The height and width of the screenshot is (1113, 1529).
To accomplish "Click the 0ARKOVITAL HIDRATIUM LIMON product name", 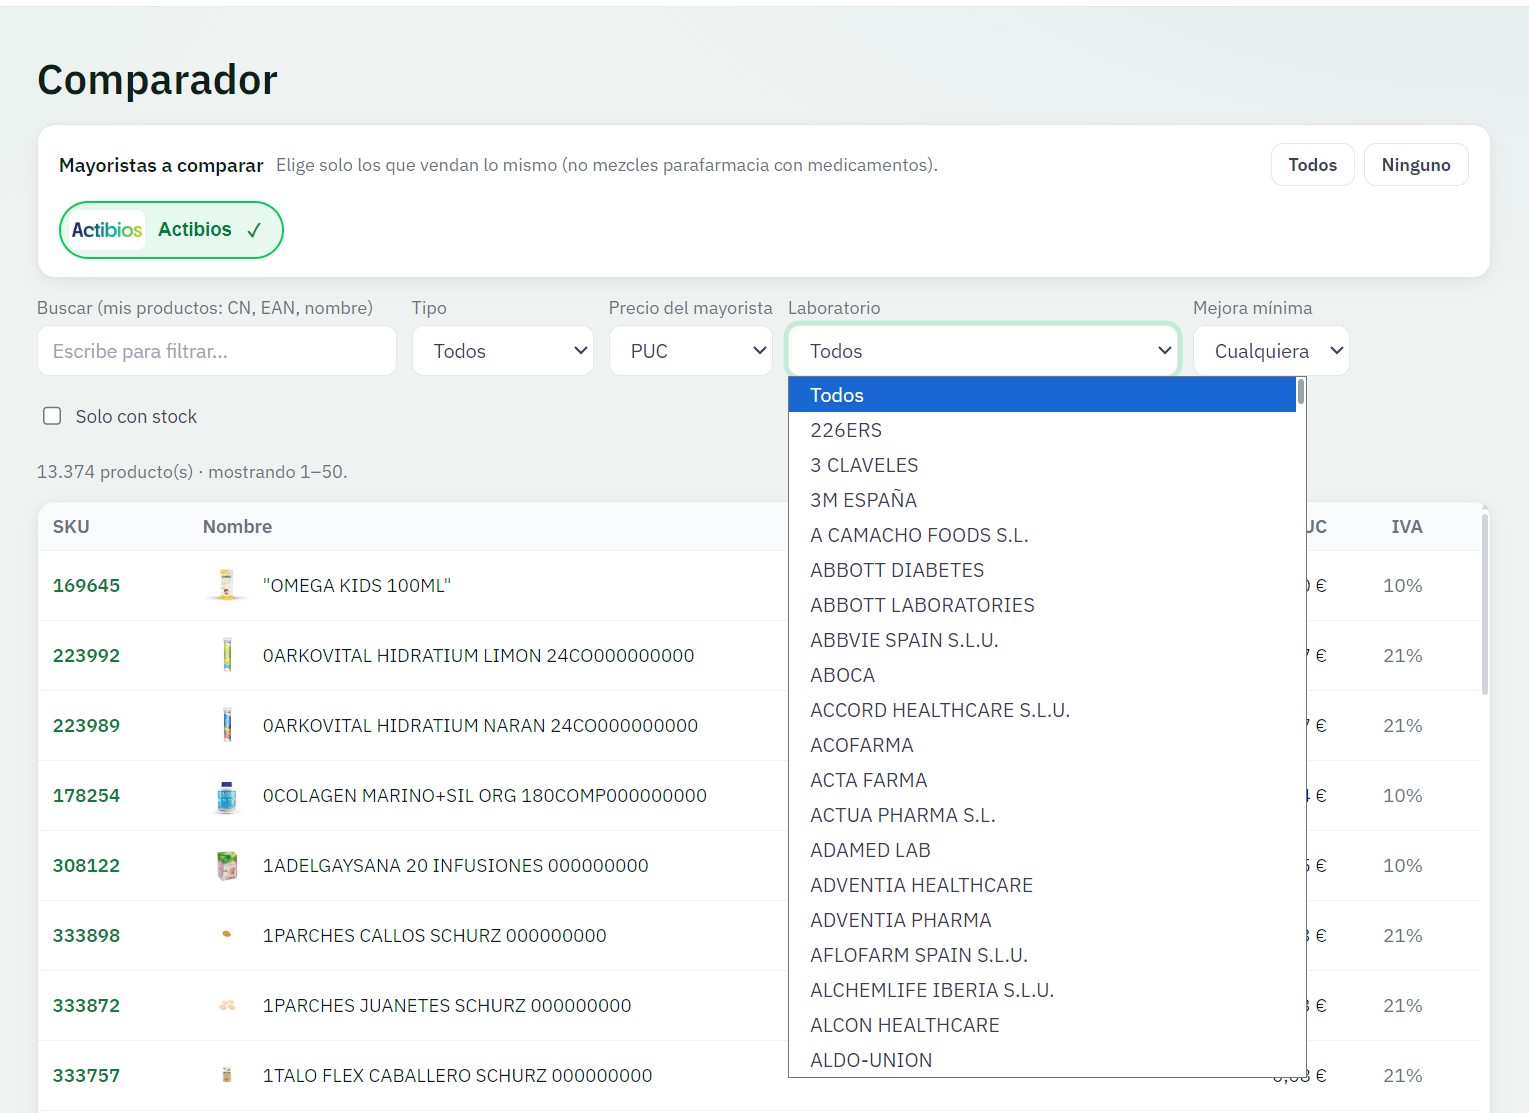I will pyautogui.click(x=478, y=656).
